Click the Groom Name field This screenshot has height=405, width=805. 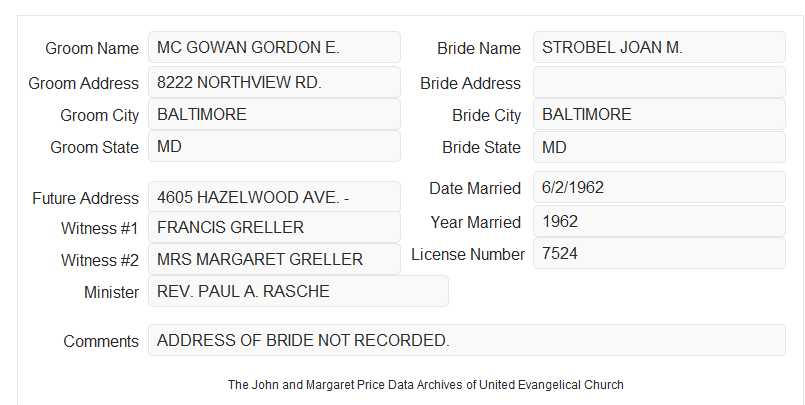pos(274,47)
